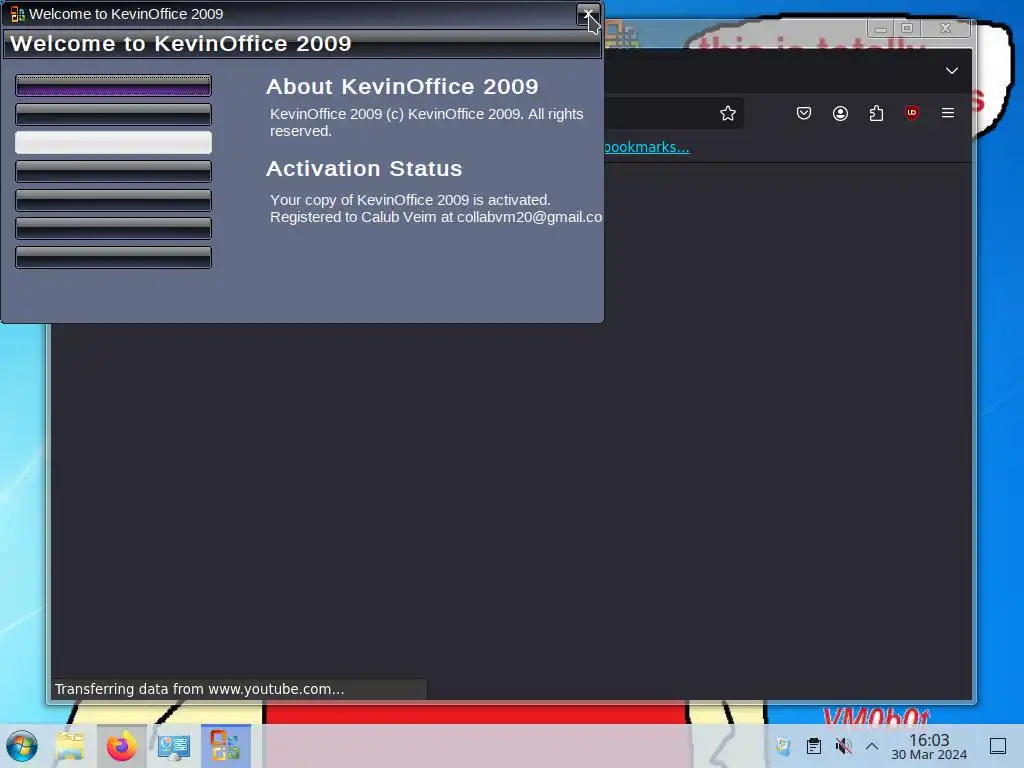The height and width of the screenshot is (768, 1024).
Task: Expand the list all tabs chevron in Firefox
Action: click(952, 71)
